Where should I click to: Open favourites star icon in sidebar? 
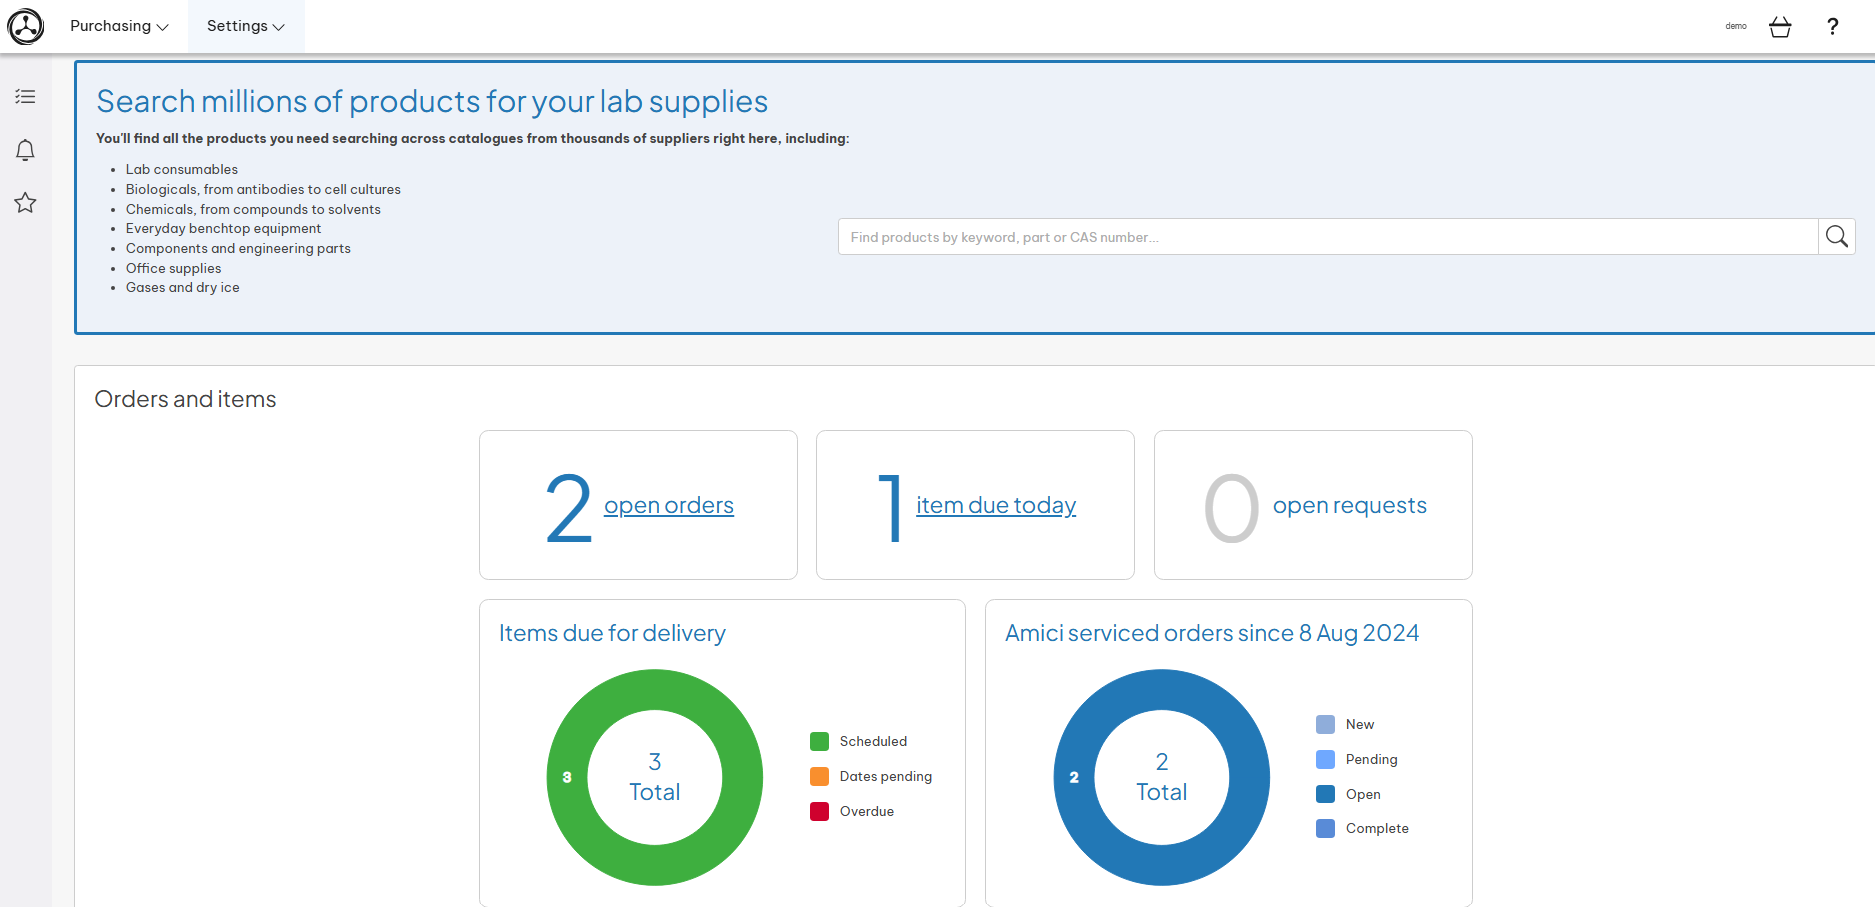click(26, 203)
